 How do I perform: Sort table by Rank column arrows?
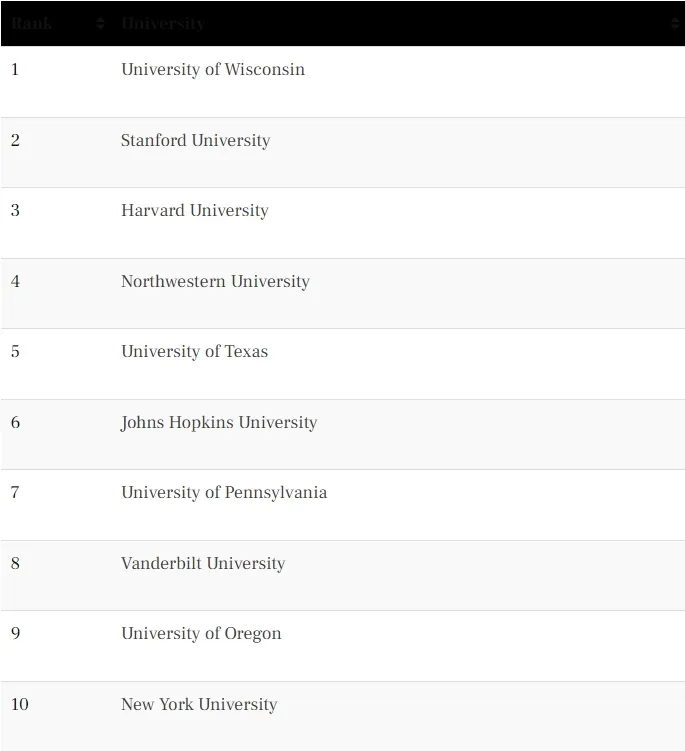(100, 23)
